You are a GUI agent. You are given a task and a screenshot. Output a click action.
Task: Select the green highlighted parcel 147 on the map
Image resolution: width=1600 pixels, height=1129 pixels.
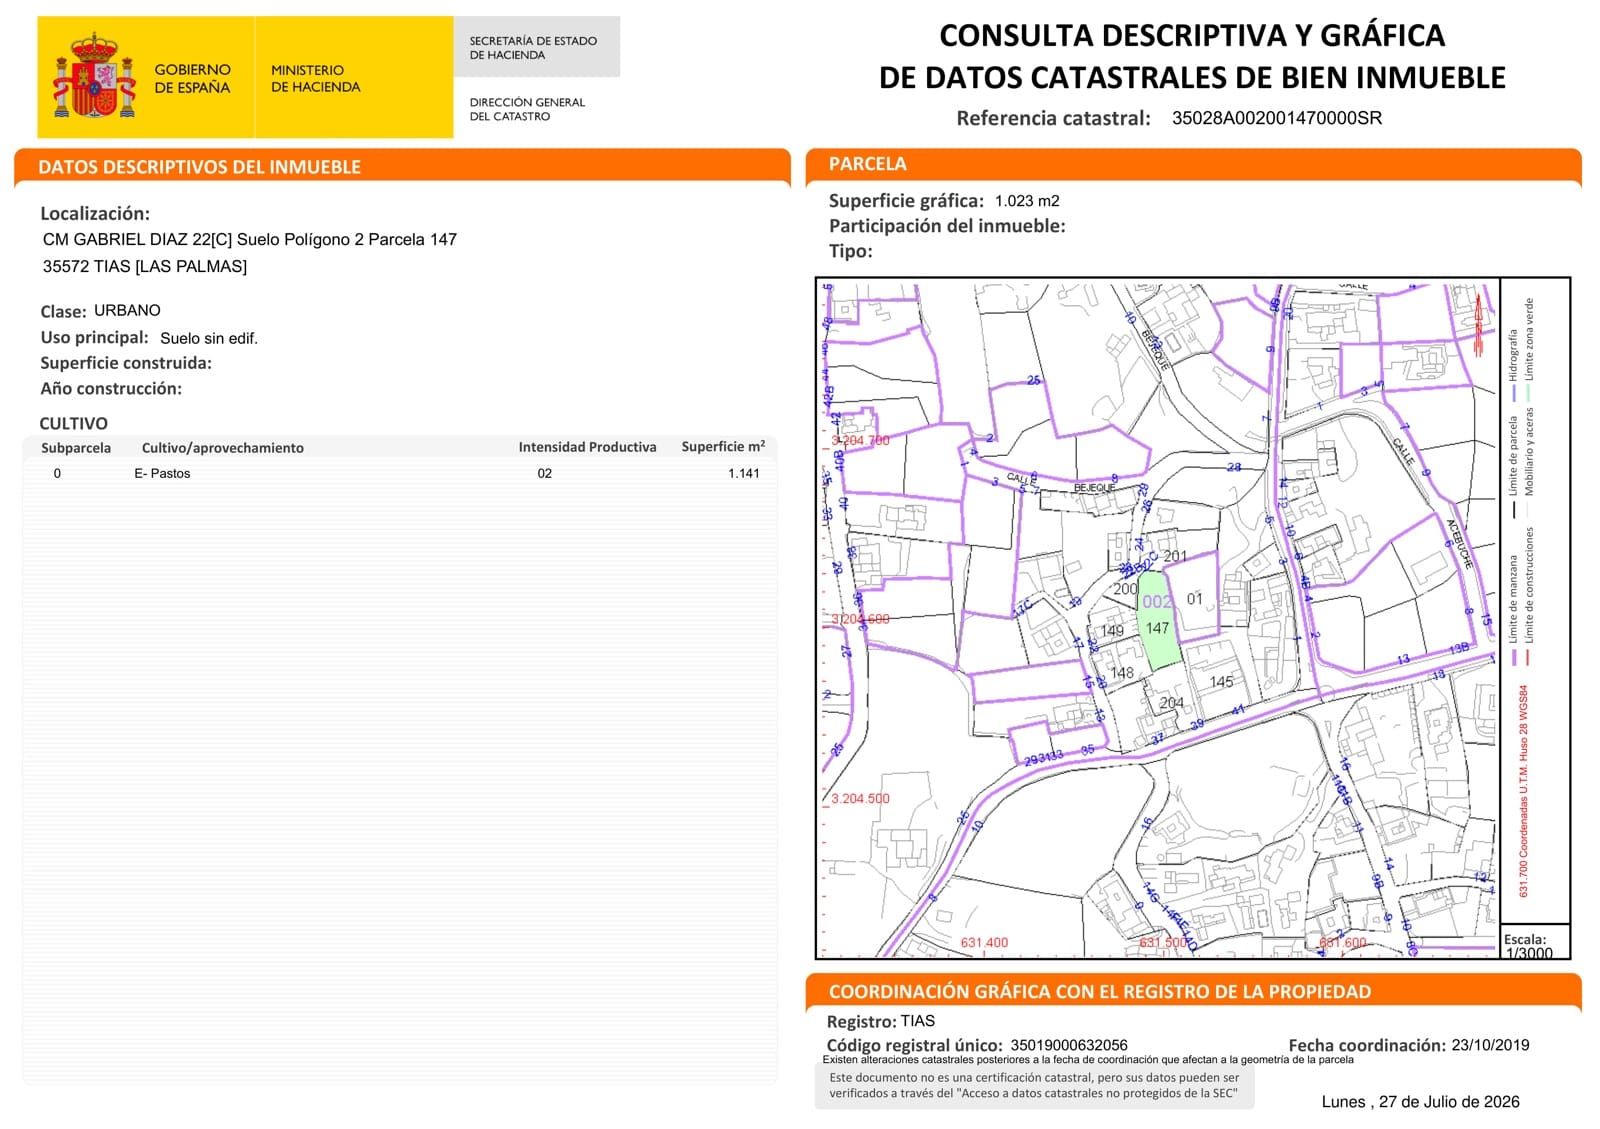coord(1159,622)
